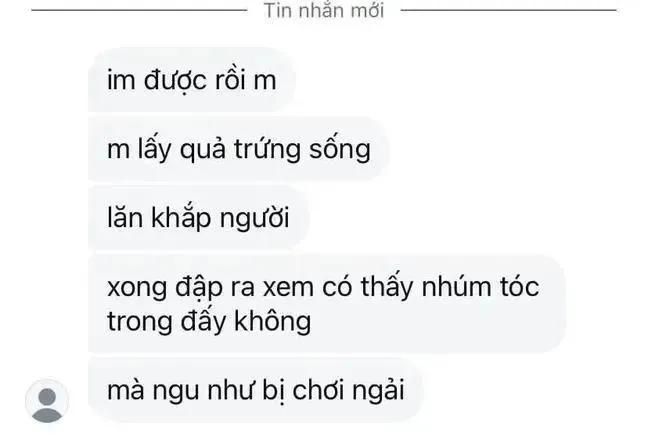Image resolution: width=648 pixels, height=444 pixels.
Task: Click message starting 'xong đập ra xem'
Action: point(326,304)
